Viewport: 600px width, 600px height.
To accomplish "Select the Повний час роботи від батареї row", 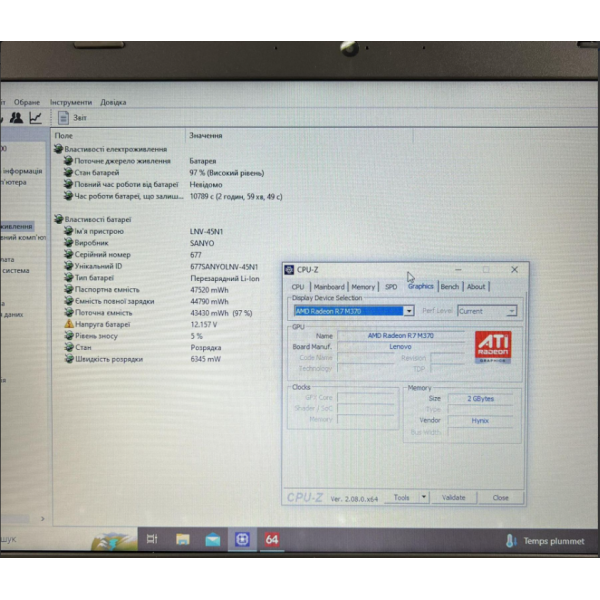I will click(174, 184).
